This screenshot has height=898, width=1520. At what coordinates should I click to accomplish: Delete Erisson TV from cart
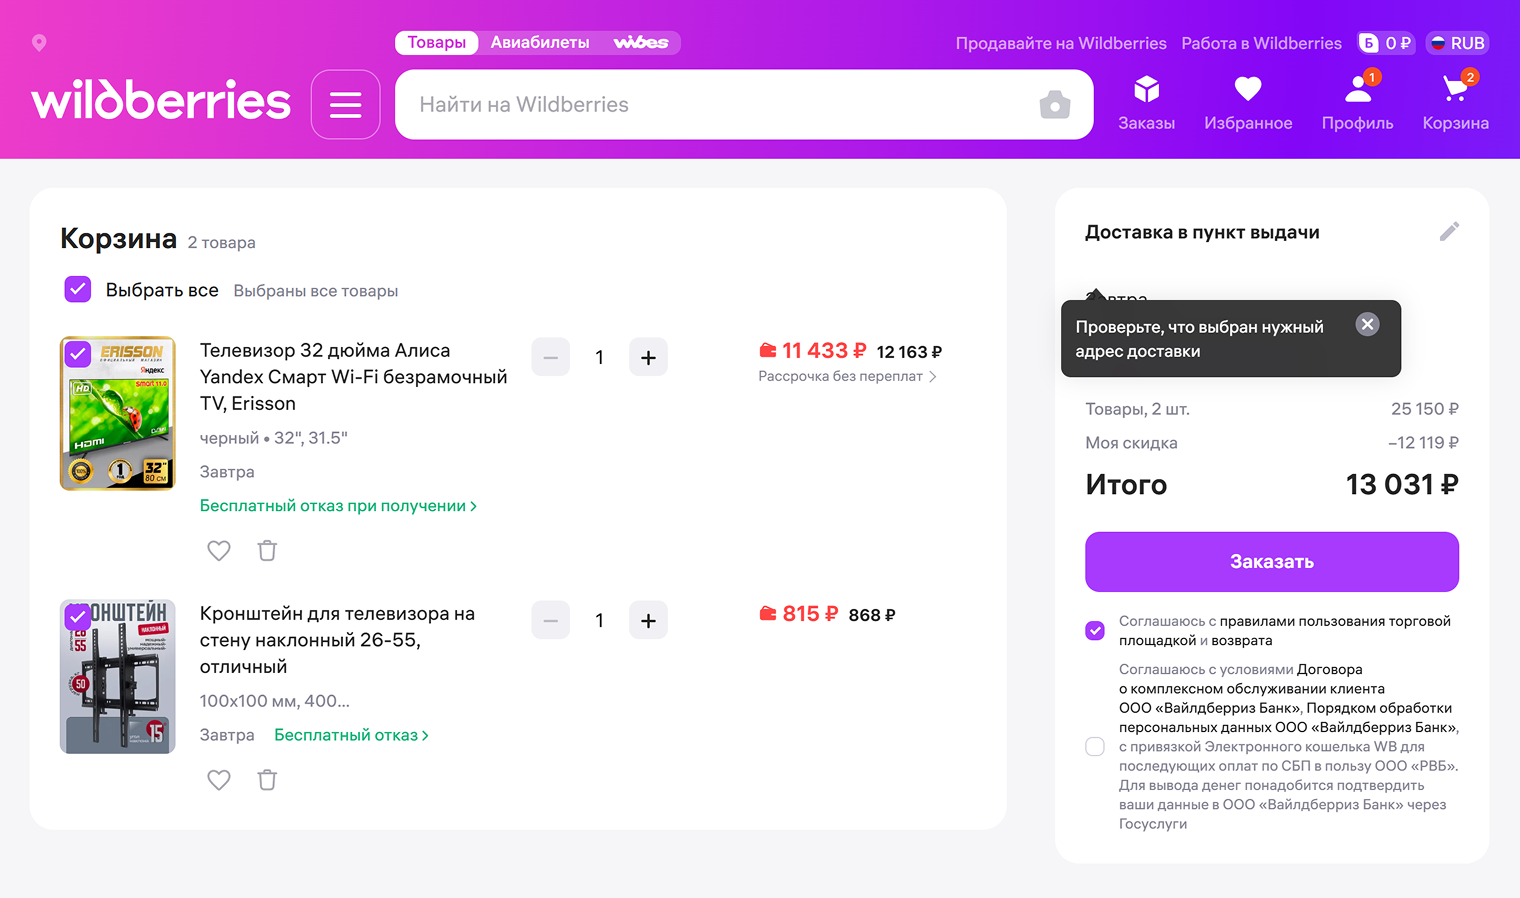[x=267, y=550]
